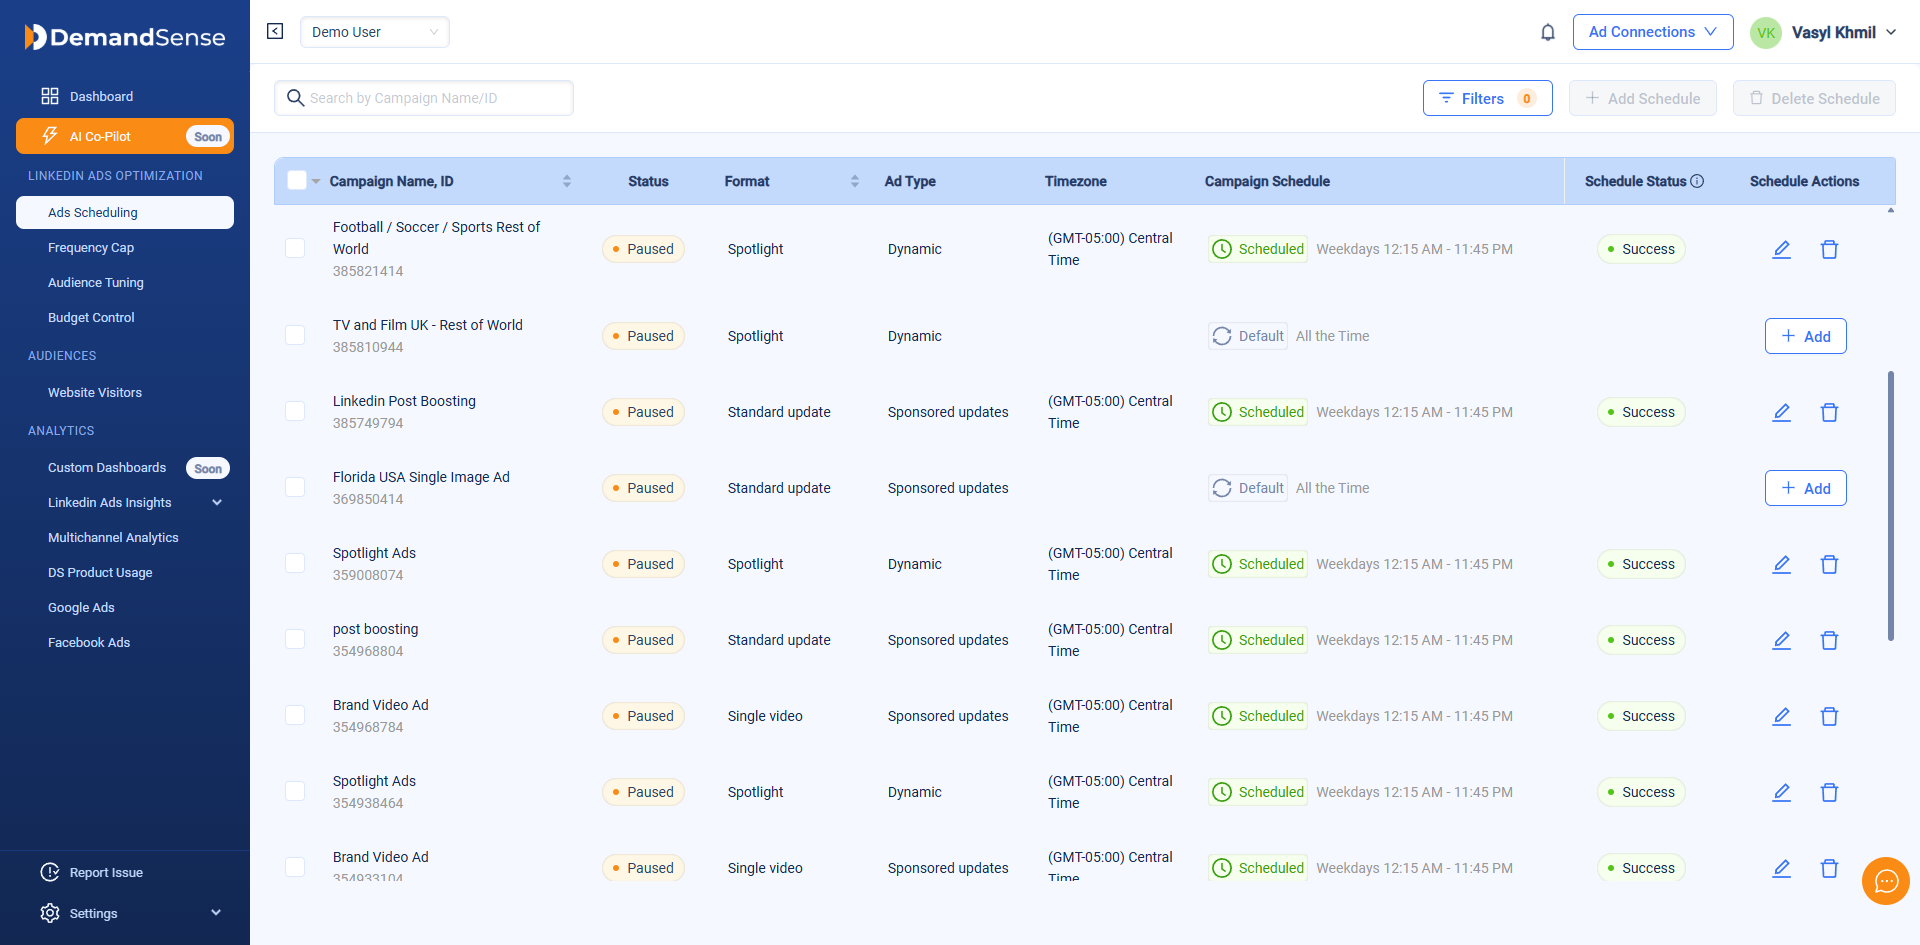Open the Multichannel Analytics section
This screenshot has width=1920, height=945.
[113, 537]
